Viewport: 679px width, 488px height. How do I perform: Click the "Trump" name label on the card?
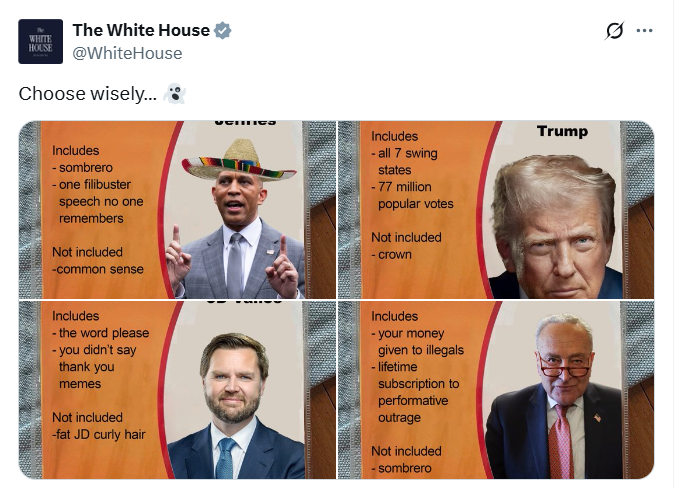click(562, 131)
